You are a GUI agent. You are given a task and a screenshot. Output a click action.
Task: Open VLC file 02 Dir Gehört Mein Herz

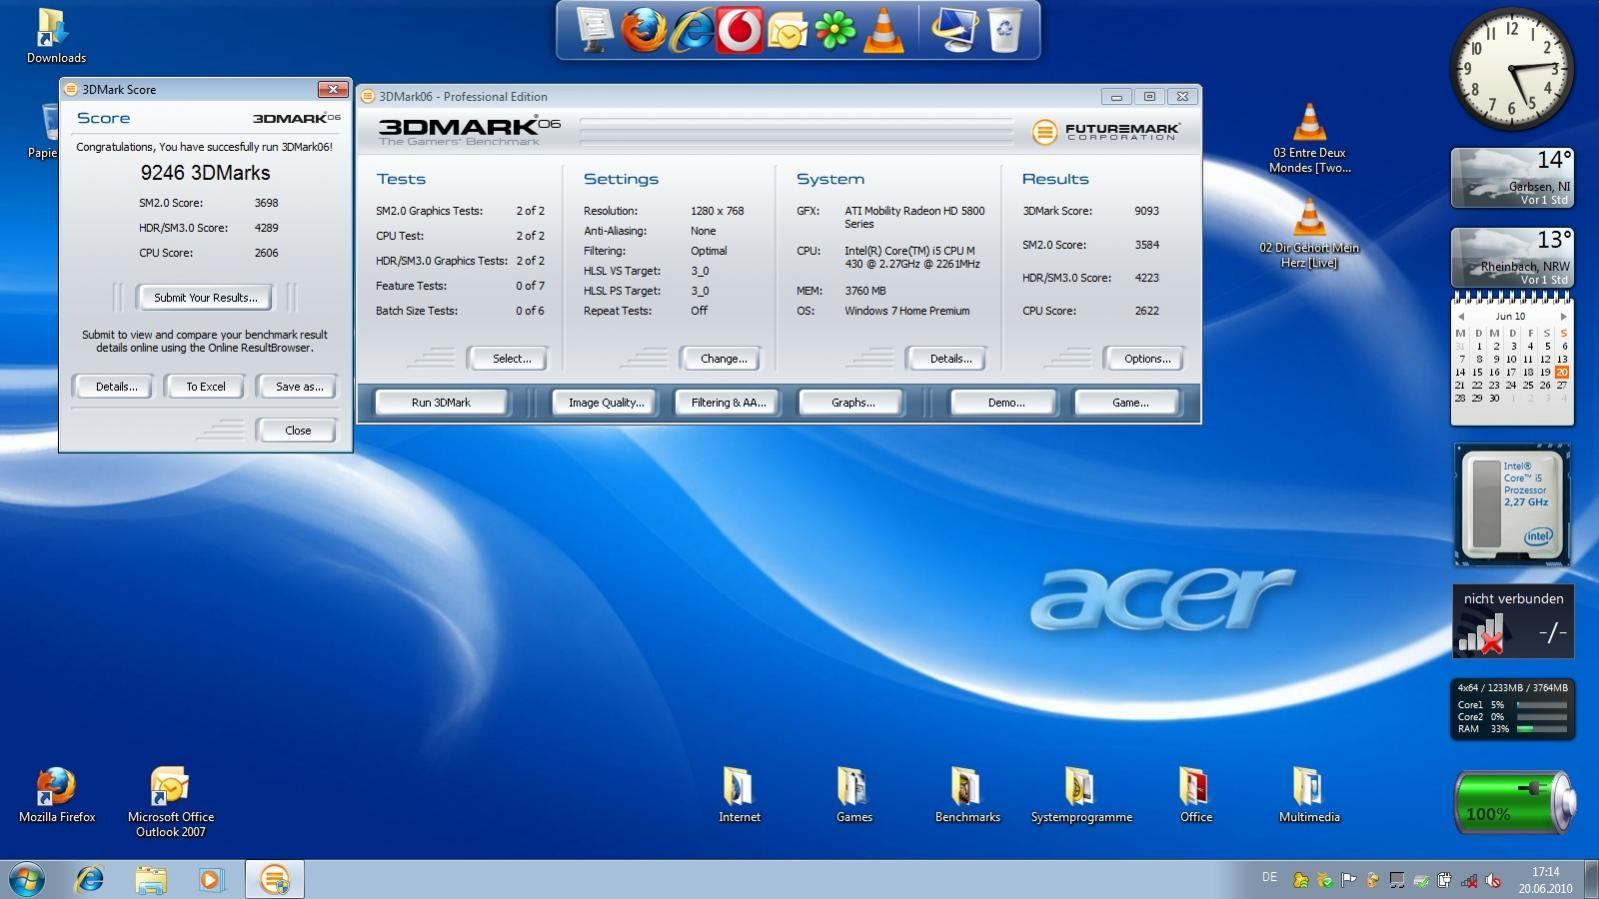point(1309,233)
